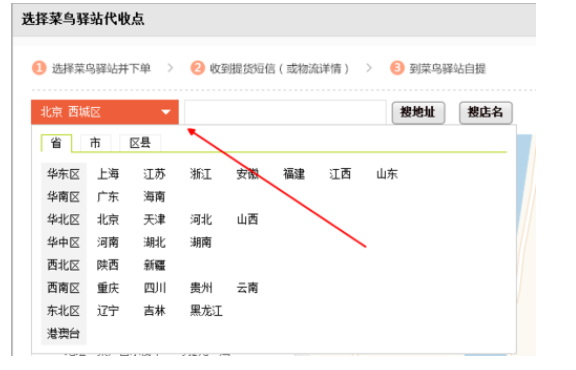The image size is (576, 370).
Task: Select province 湖南
Action: coord(201,243)
